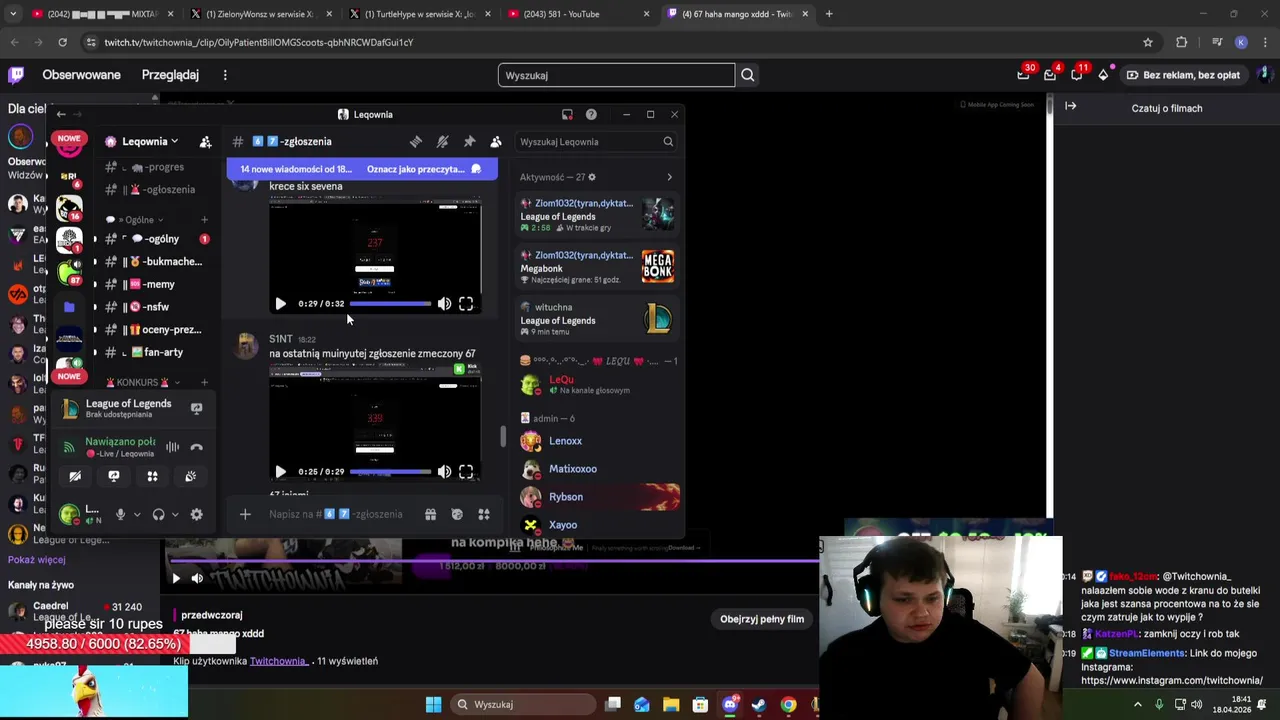
Task: Open soundboard icon in Discord voice panel
Action: (190, 477)
